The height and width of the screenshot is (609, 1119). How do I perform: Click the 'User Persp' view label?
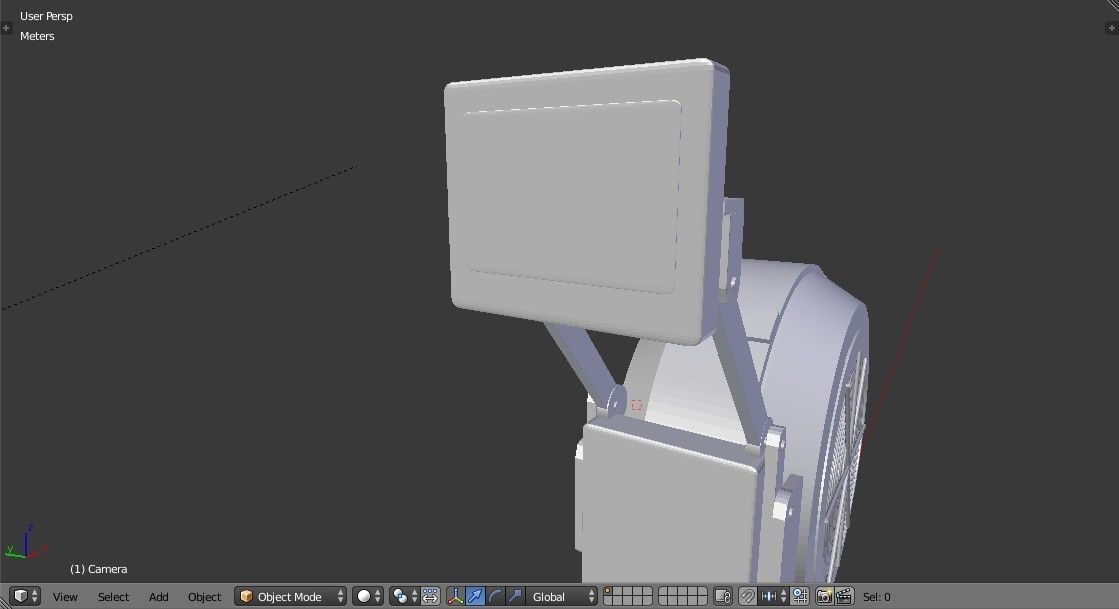point(46,16)
